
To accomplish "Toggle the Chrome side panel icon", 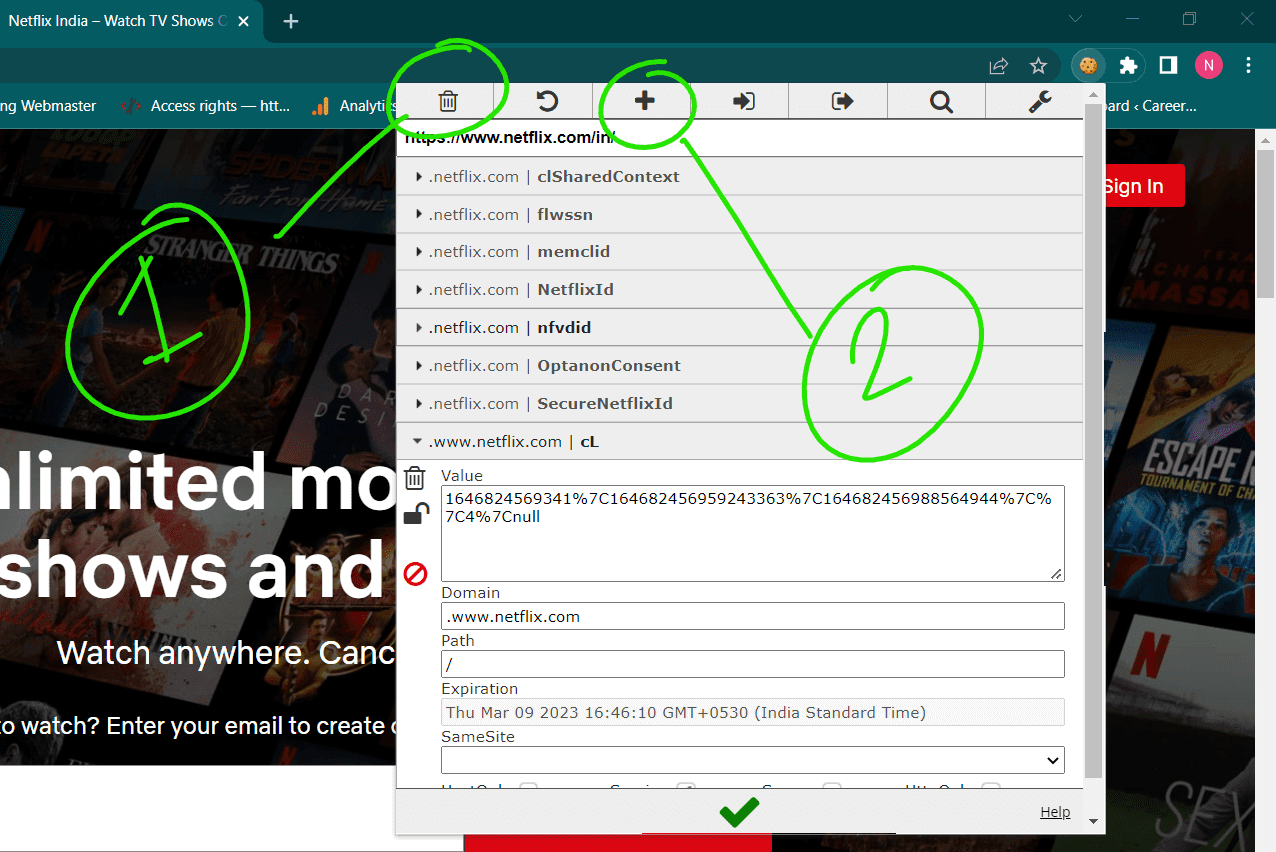I will [1168, 66].
